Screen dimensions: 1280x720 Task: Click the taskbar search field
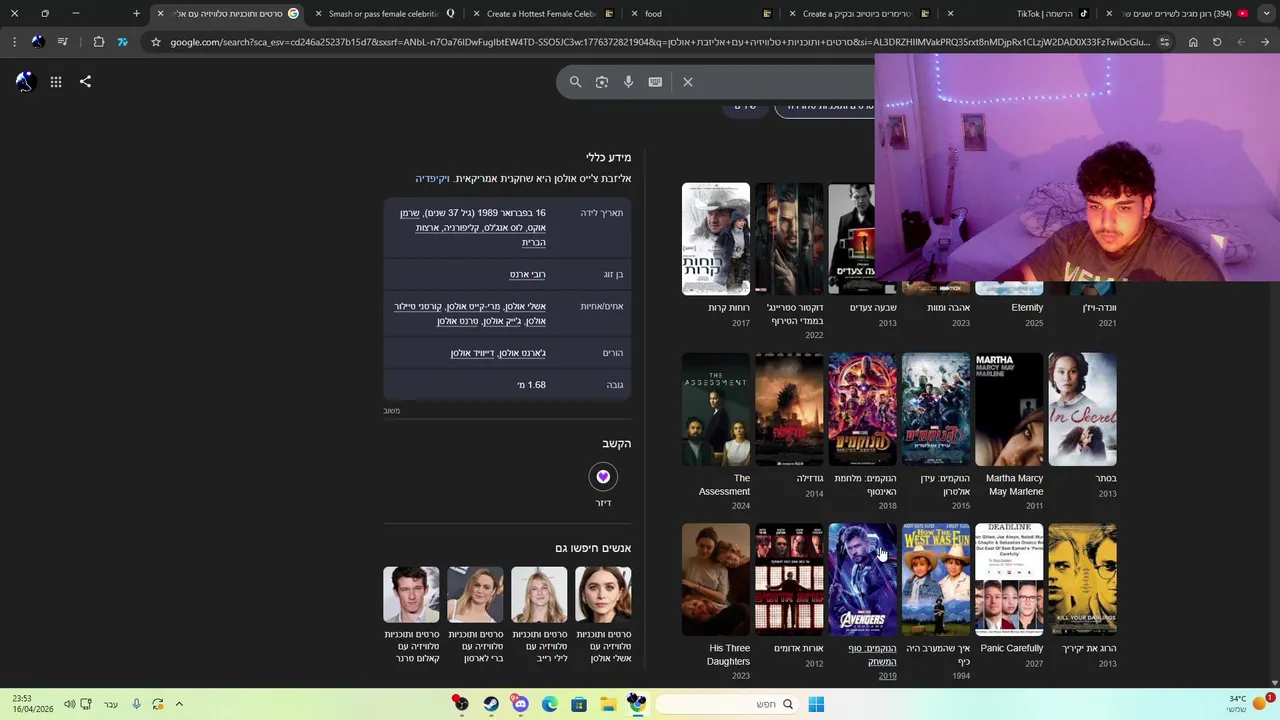[728, 704]
